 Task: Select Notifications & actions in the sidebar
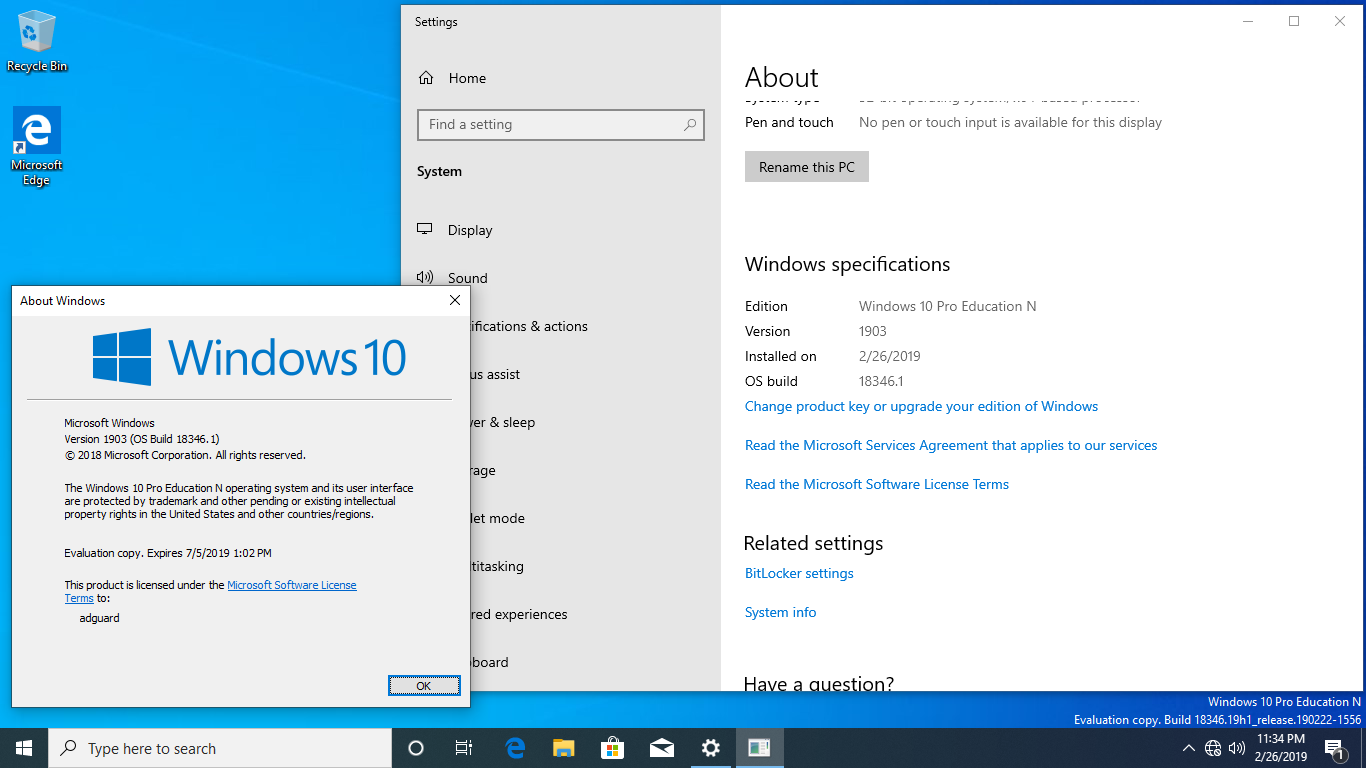529,326
